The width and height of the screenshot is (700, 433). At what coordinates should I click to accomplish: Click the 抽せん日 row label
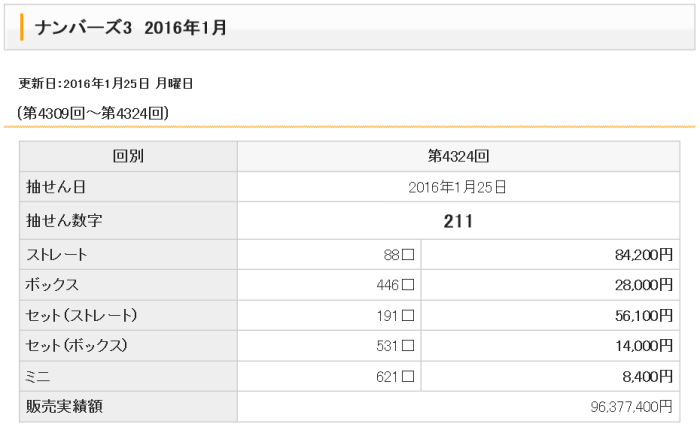click(x=50, y=187)
